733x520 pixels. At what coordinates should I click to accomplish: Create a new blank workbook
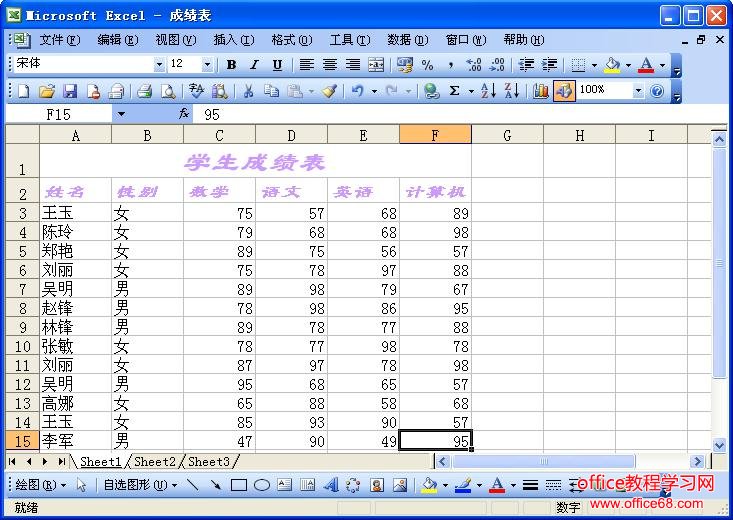coord(23,91)
